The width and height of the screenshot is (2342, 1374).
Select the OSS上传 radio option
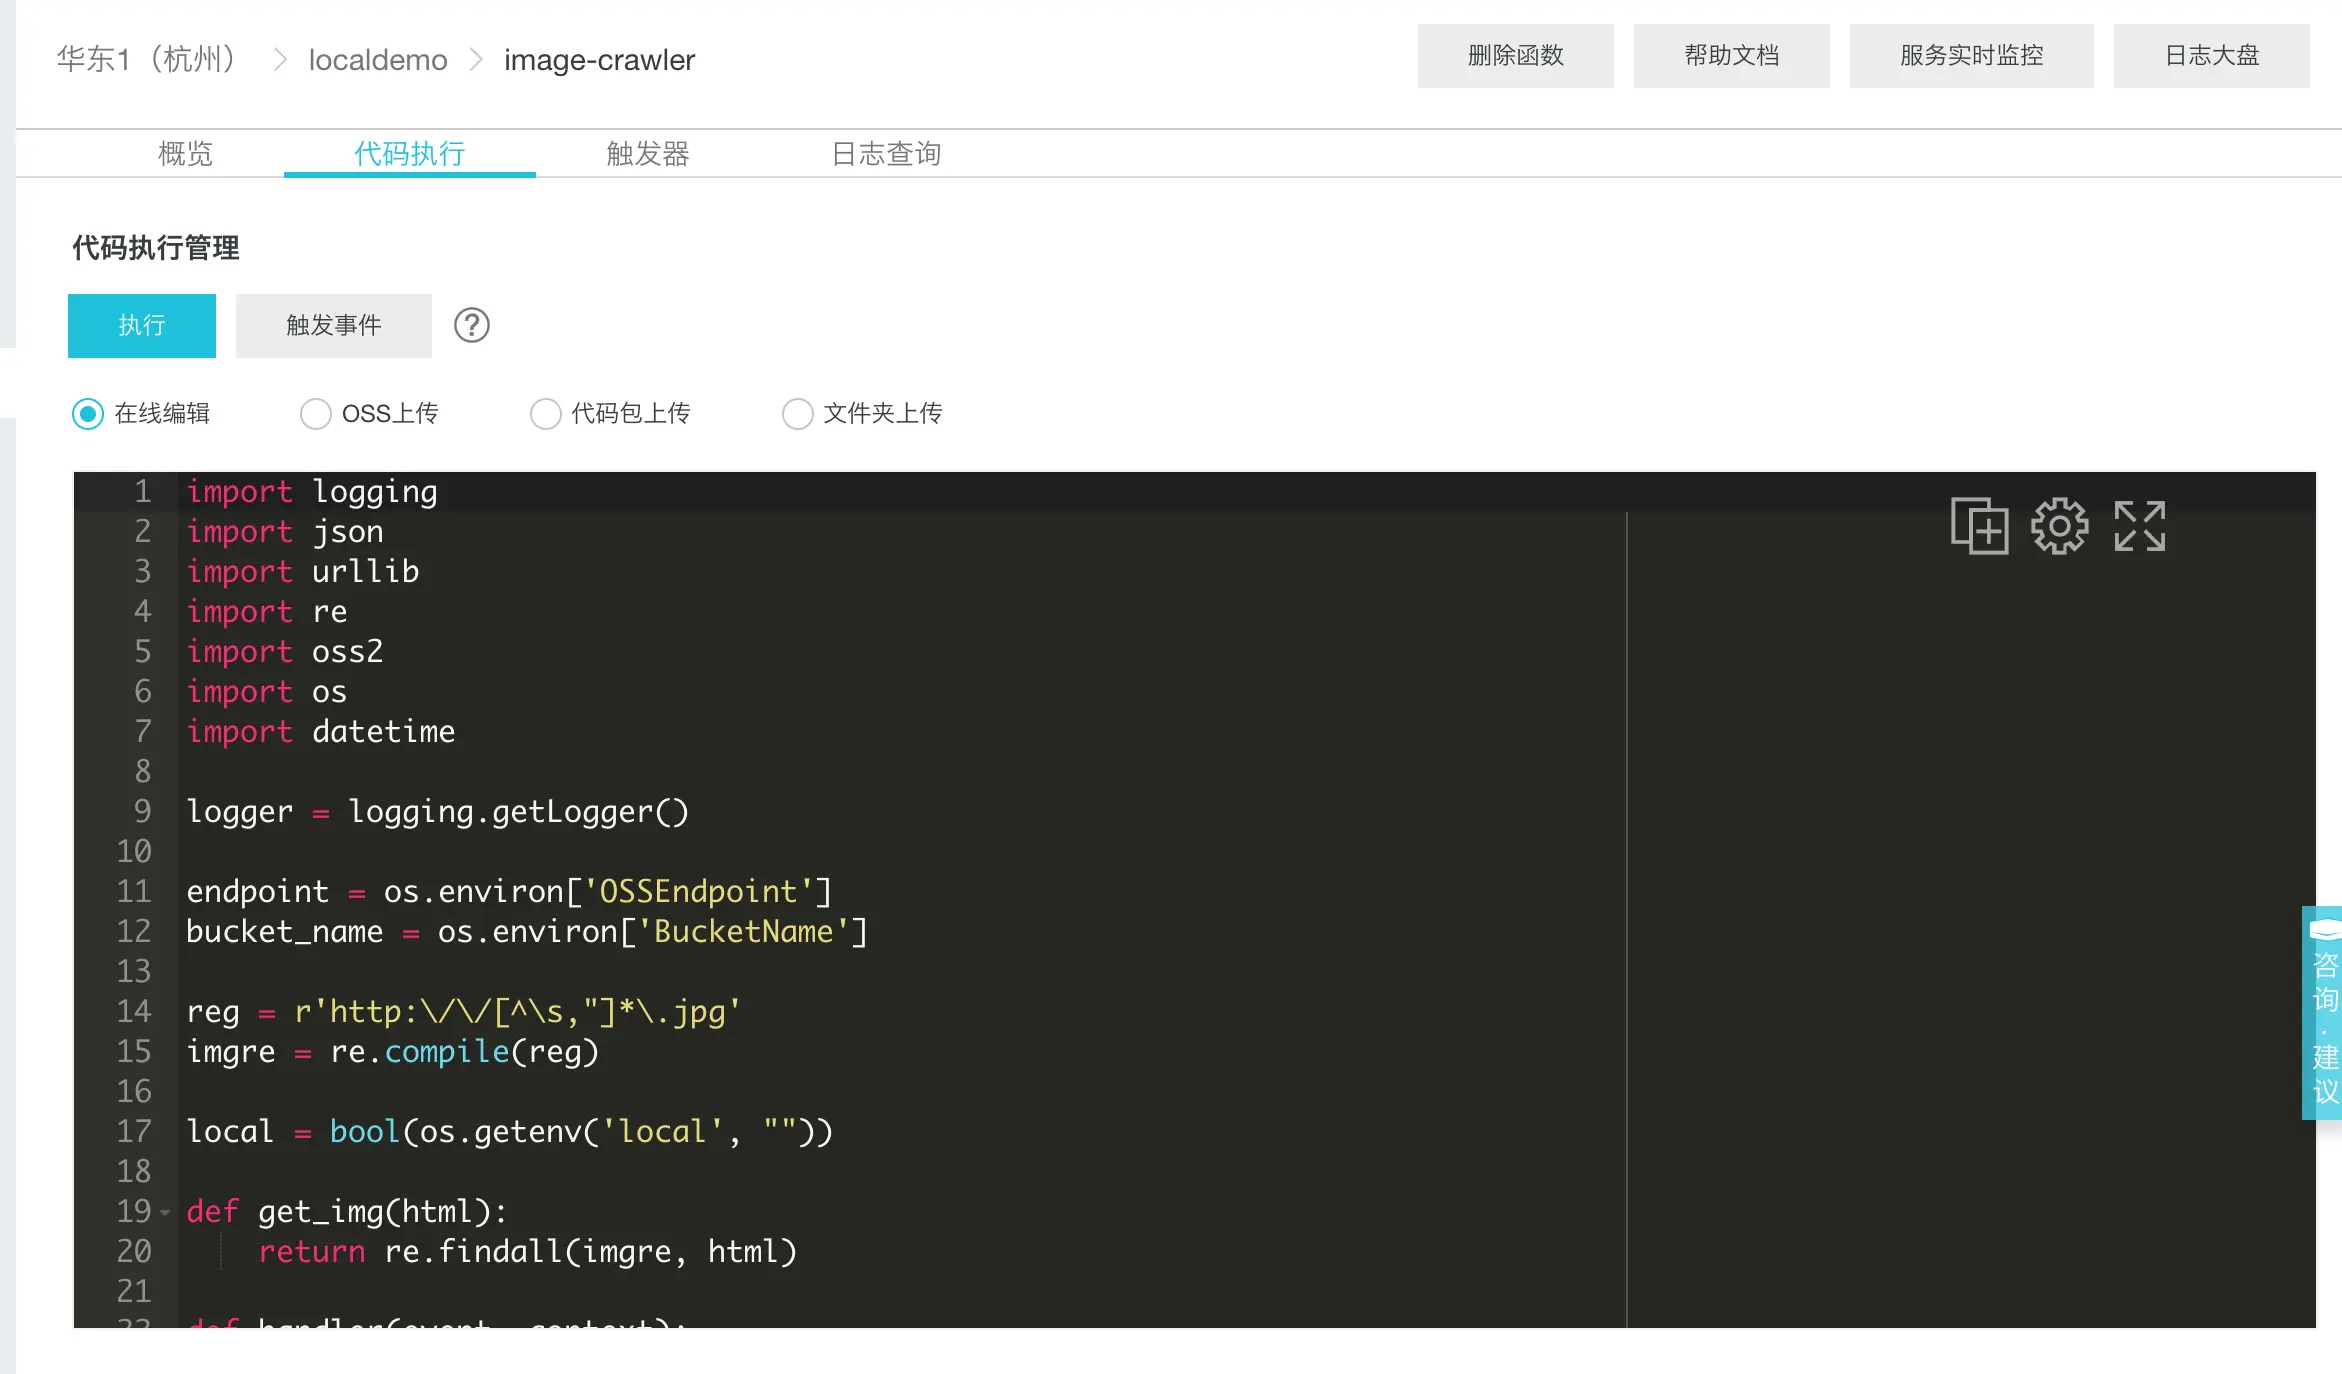[x=316, y=413]
